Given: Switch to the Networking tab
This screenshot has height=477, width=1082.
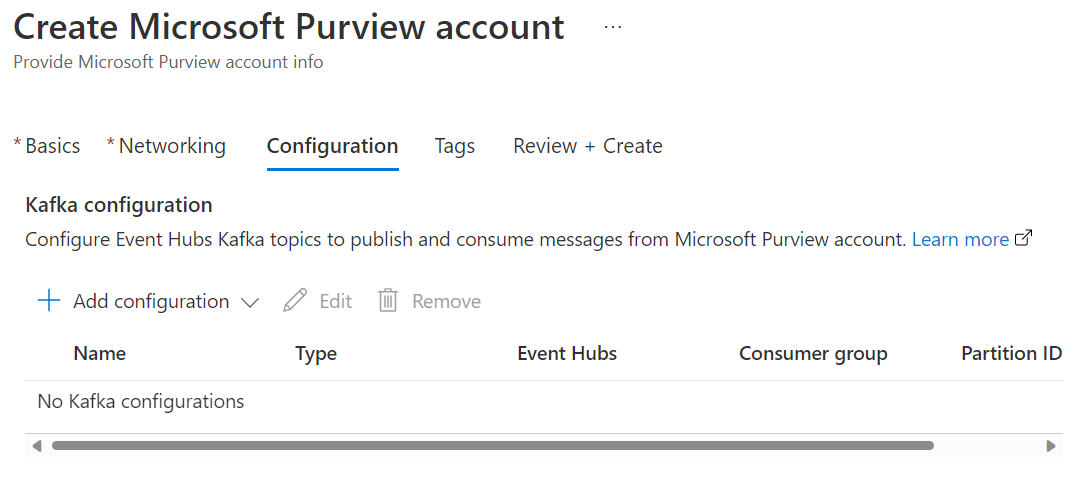Looking at the screenshot, I should tap(166, 146).
